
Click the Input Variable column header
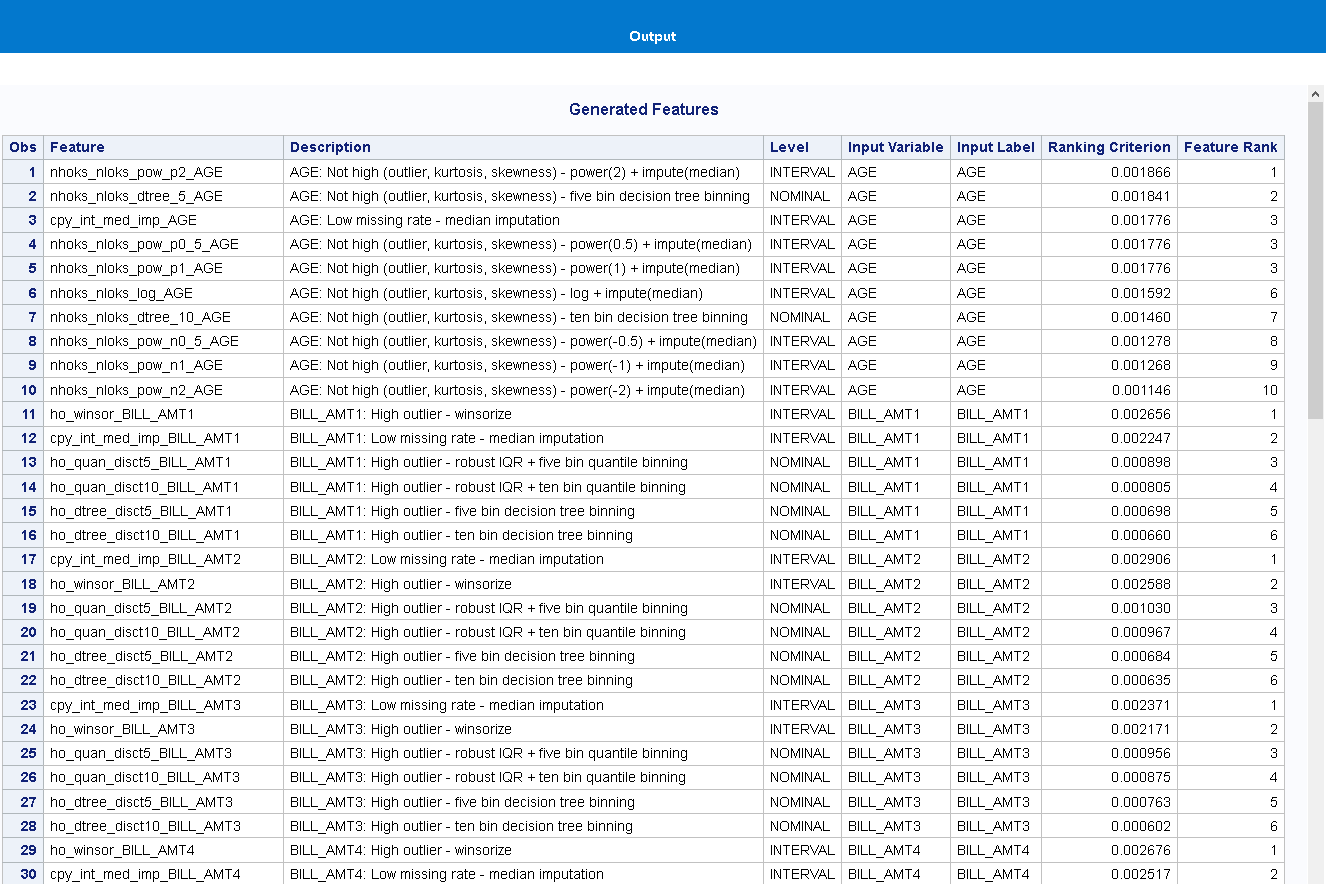pos(895,147)
